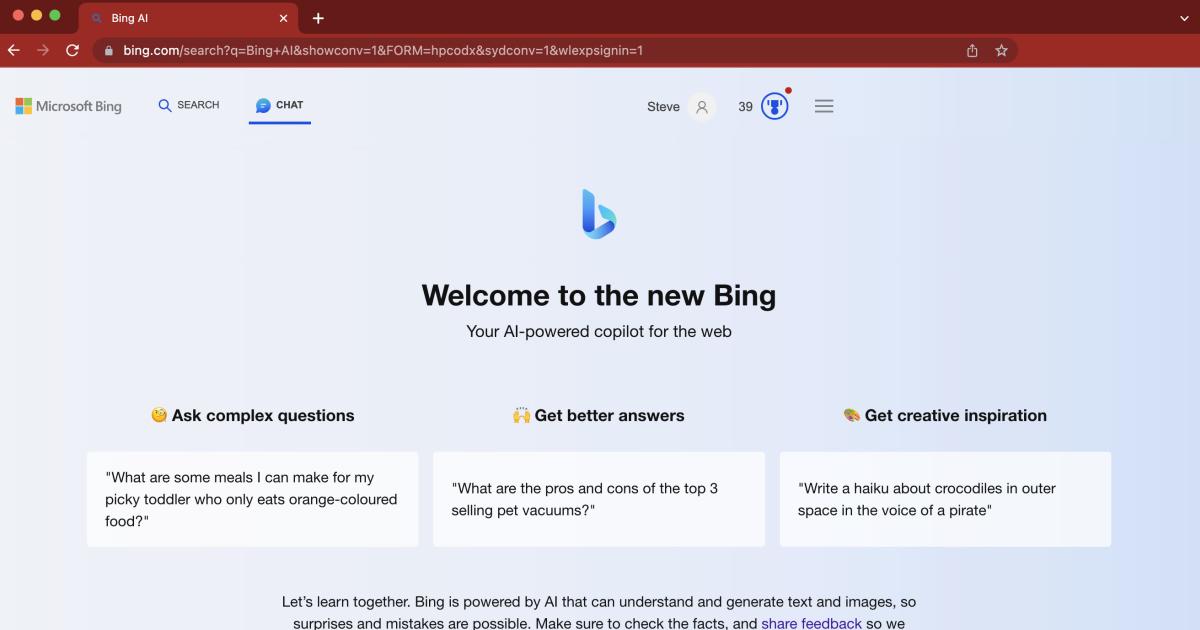
Task: Click the Microsoft Bing logo
Action: click(x=68, y=106)
